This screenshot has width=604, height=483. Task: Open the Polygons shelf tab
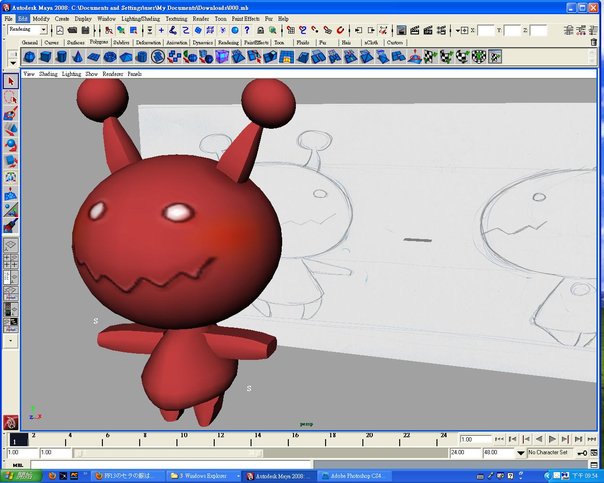click(99, 44)
